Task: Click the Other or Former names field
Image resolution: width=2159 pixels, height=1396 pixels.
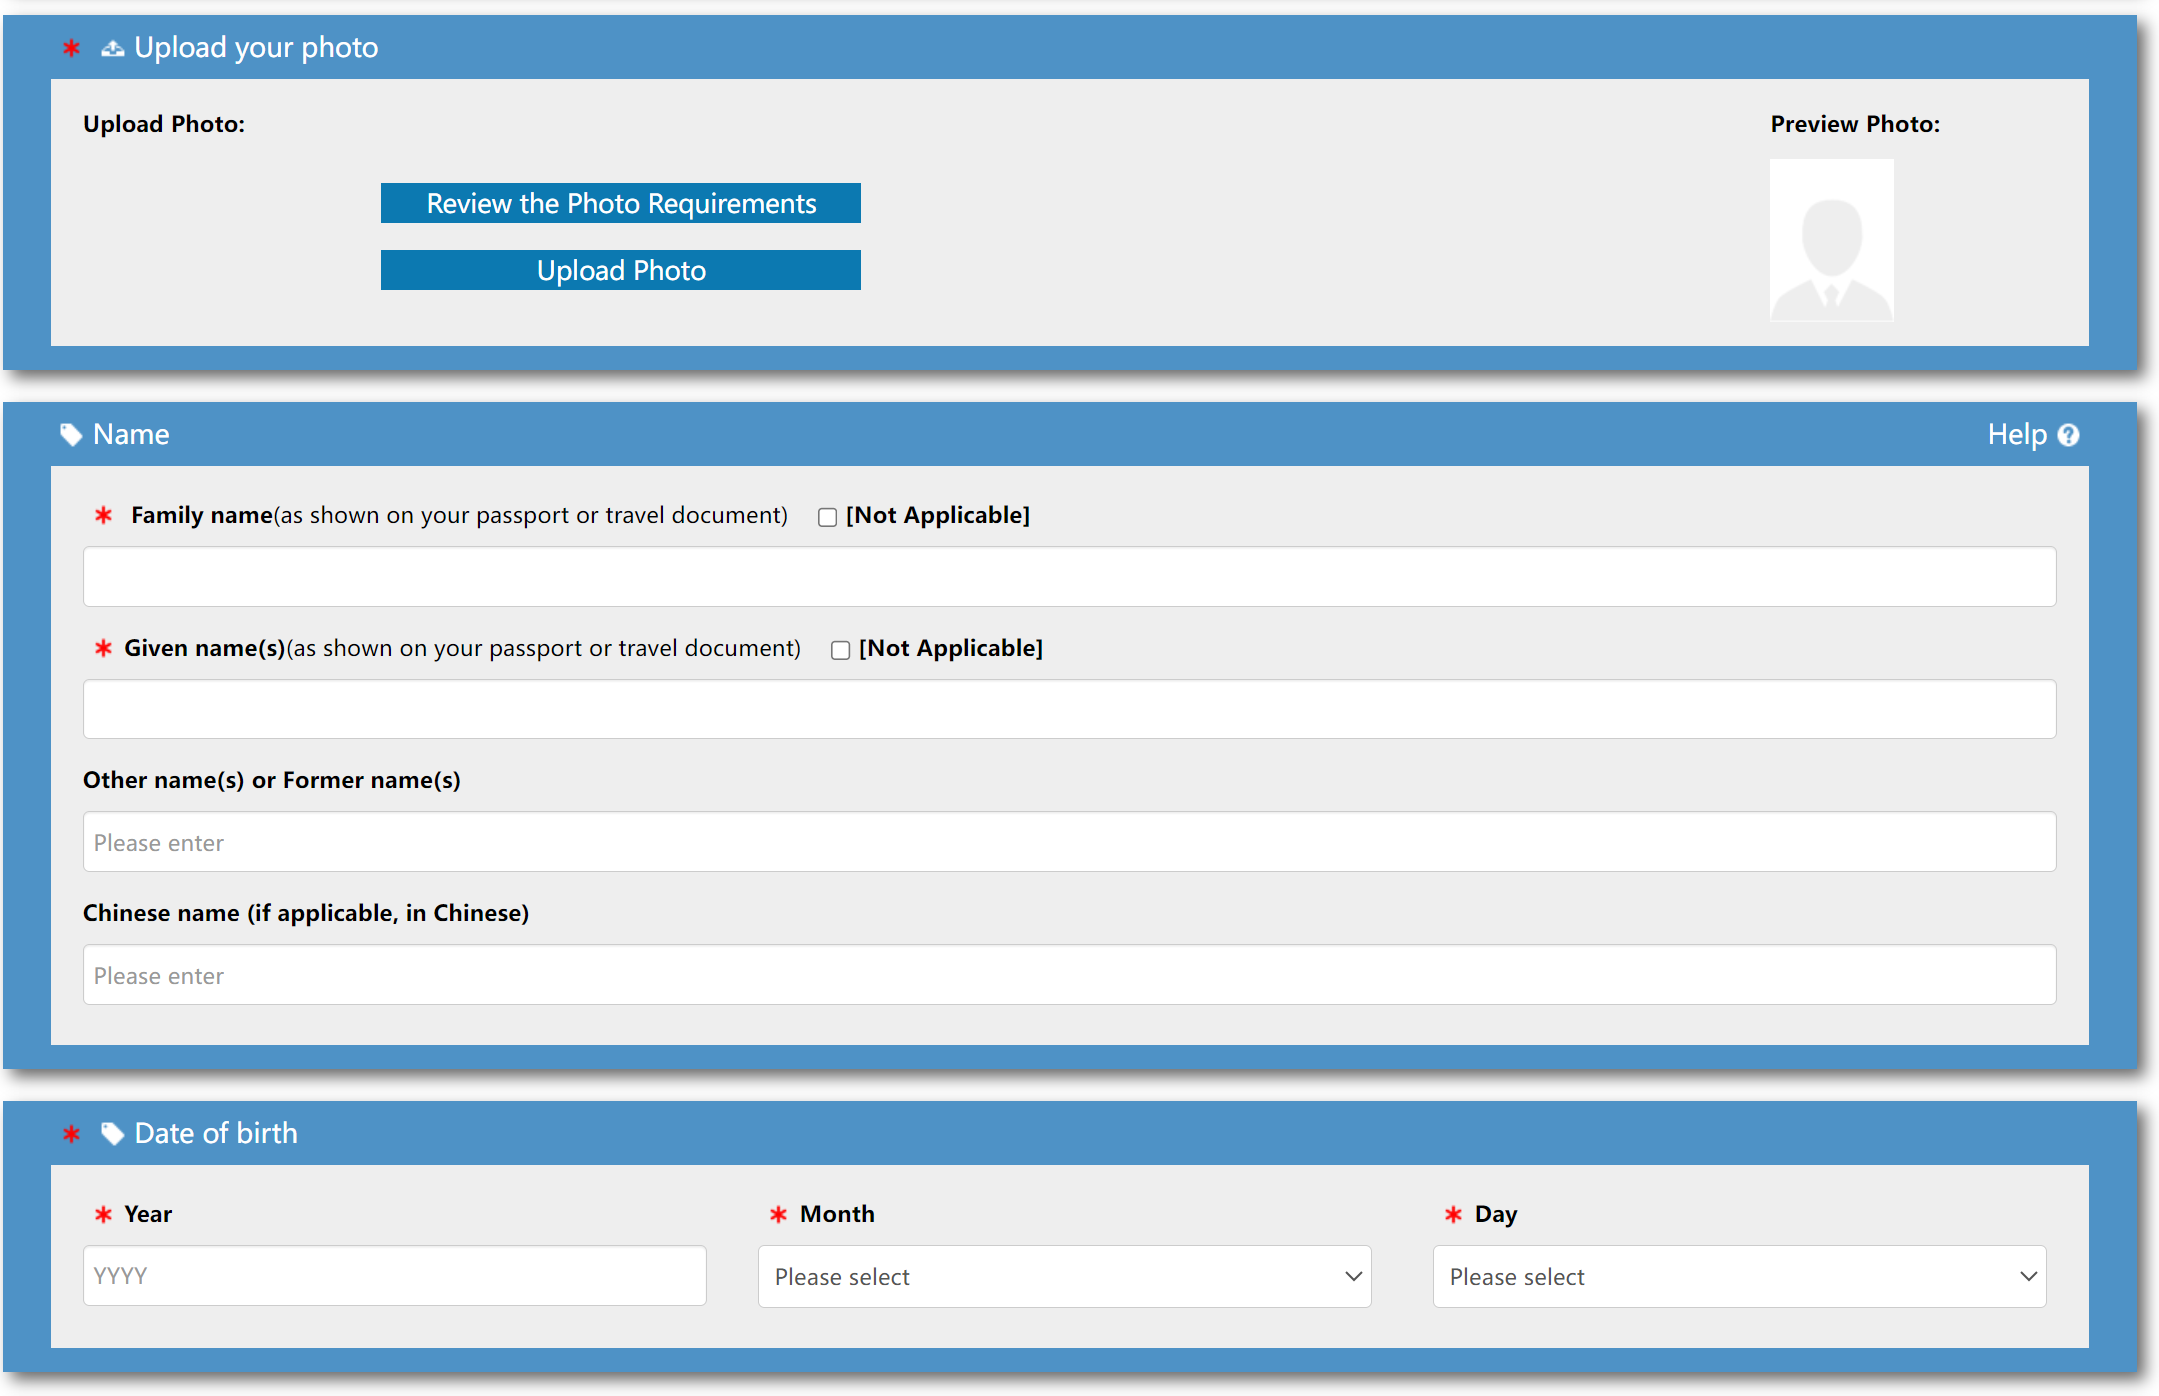Action: click(1069, 842)
